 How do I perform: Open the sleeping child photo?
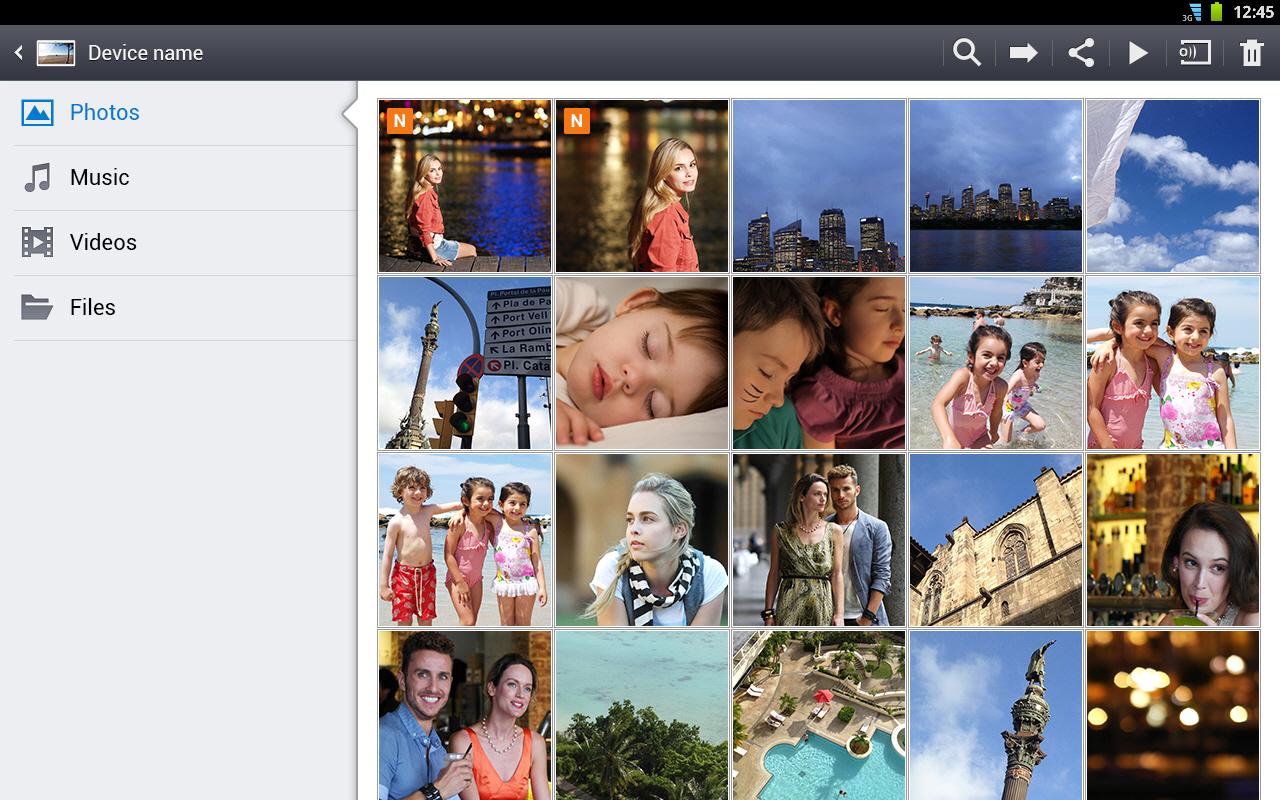[641, 362]
